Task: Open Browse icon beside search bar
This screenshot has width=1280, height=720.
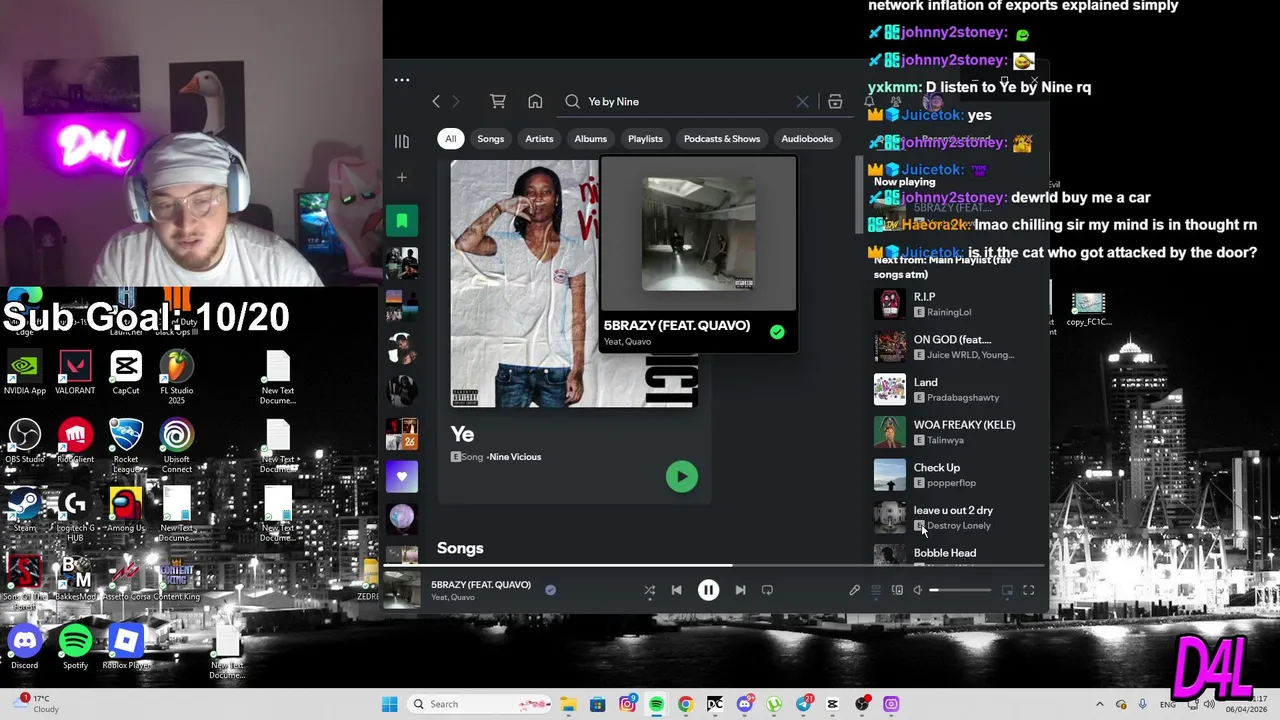Action: pyautogui.click(x=835, y=101)
